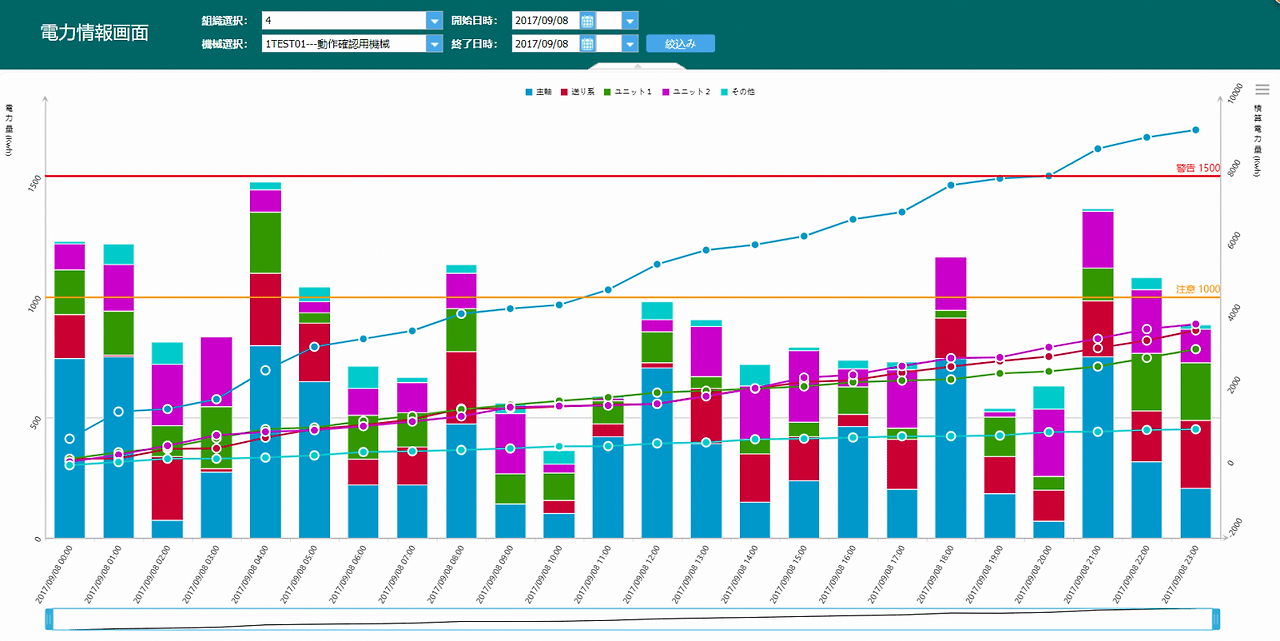Open the start time dropdown arrow
Image resolution: width=1280 pixels, height=641 pixels.
click(629, 20)
